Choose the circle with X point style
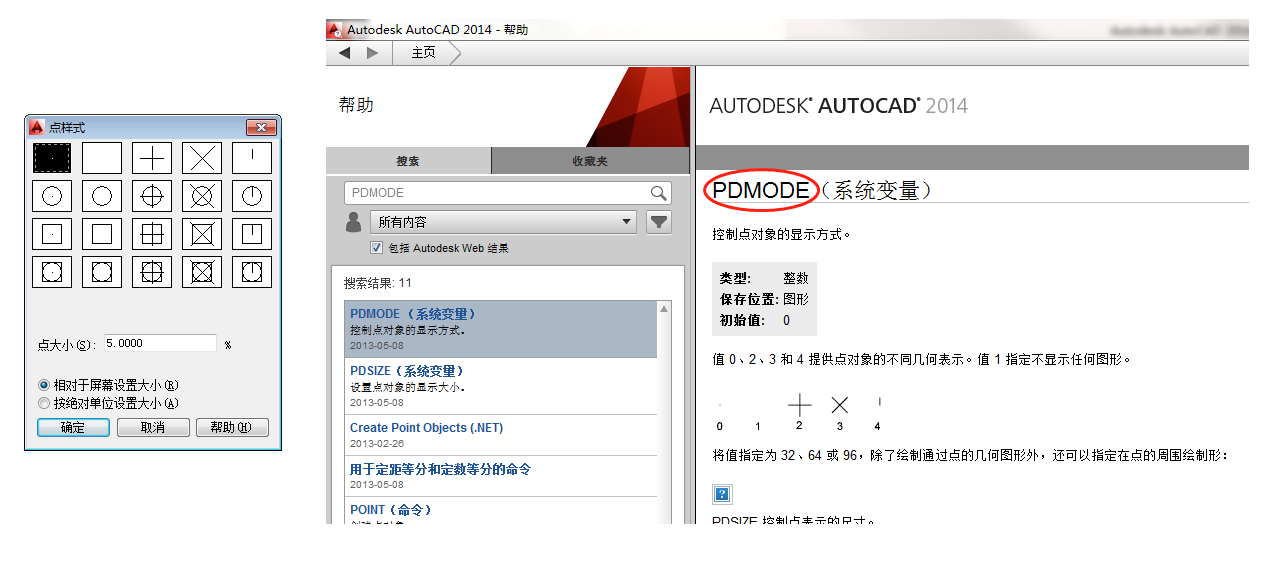 pyautogui.click(x=202, y=196)
